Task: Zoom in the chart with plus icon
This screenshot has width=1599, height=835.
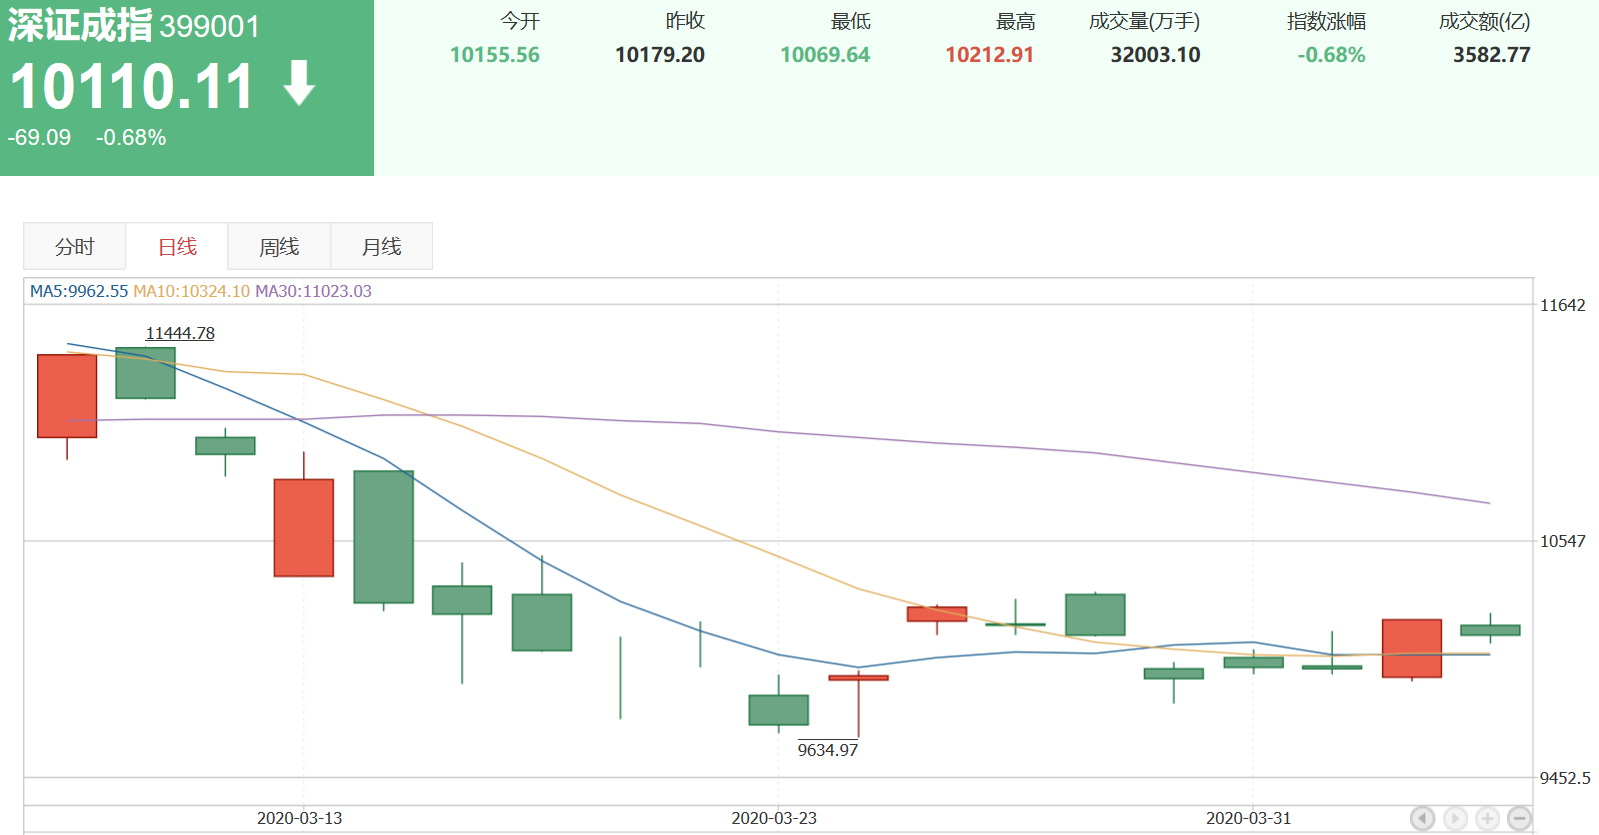Action: coord(1488,818)
